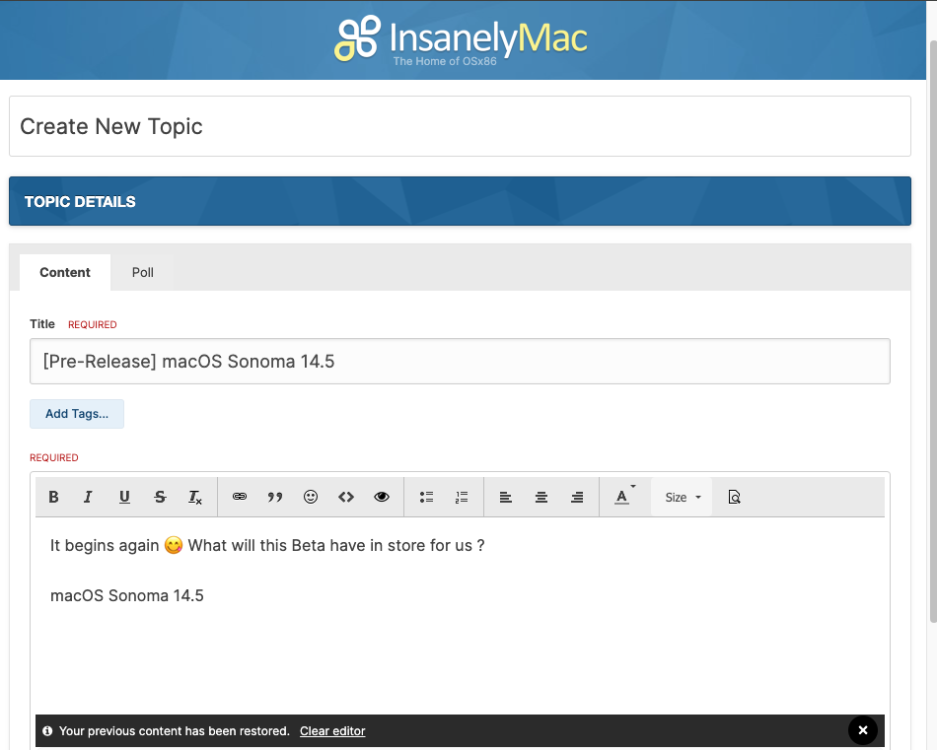
Task: Open the Size dropdown
Action: (682, 497)
